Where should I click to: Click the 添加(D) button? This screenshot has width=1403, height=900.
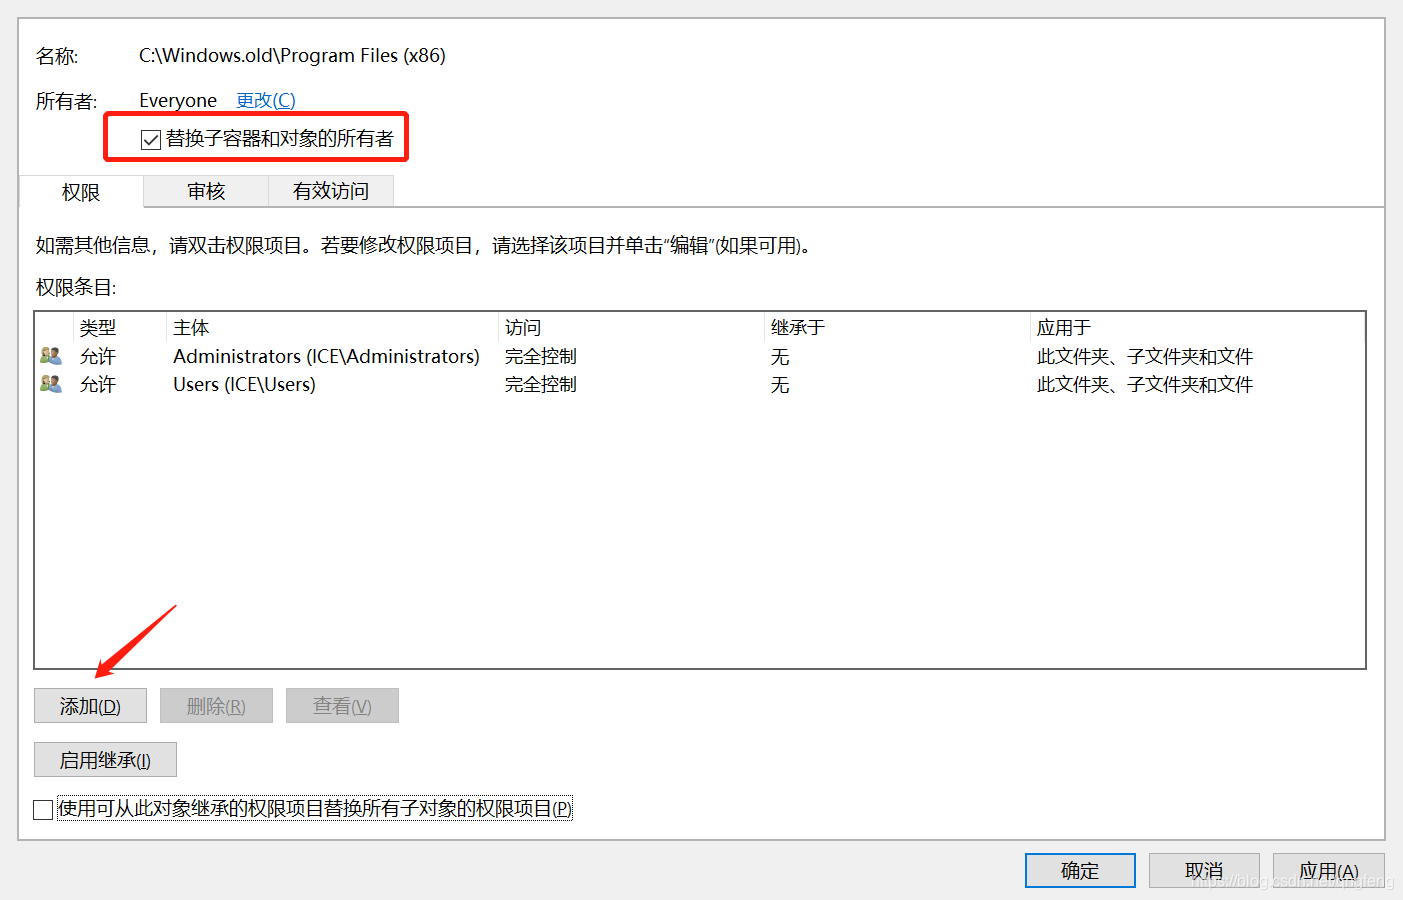click(x=90, y=706)
